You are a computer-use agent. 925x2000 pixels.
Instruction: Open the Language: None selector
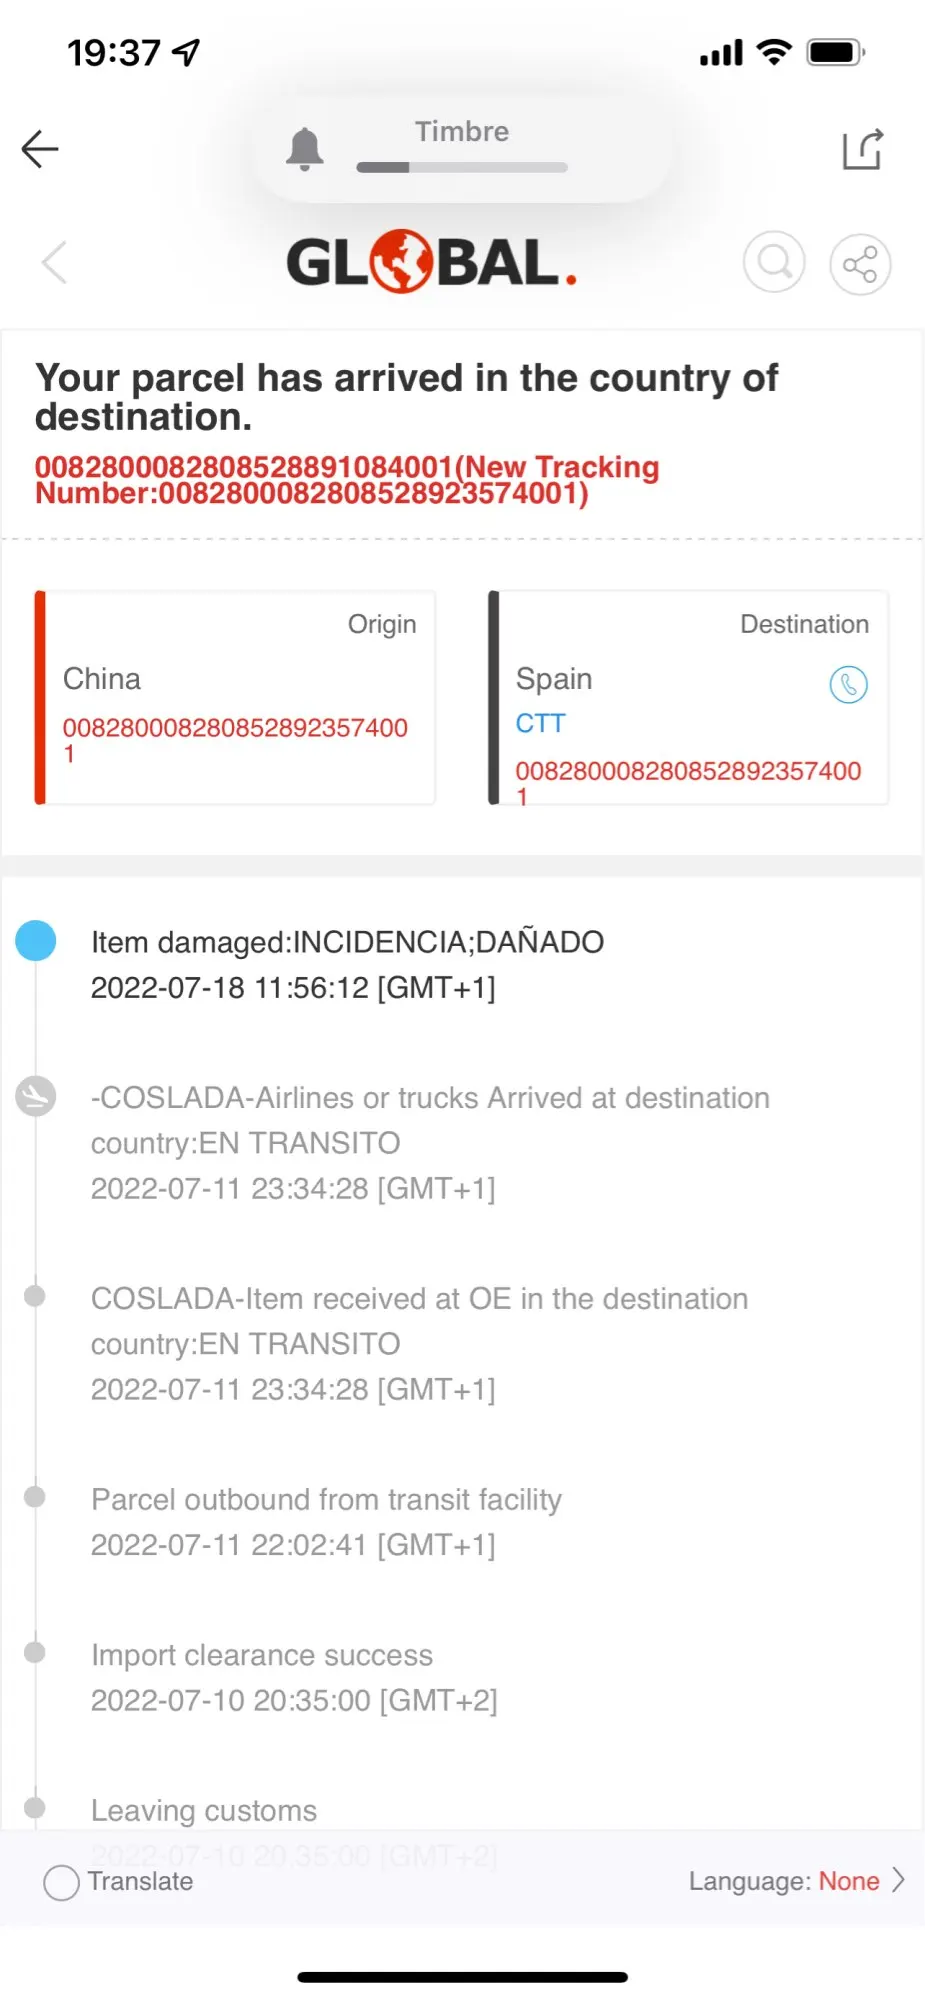point(784,1881)
